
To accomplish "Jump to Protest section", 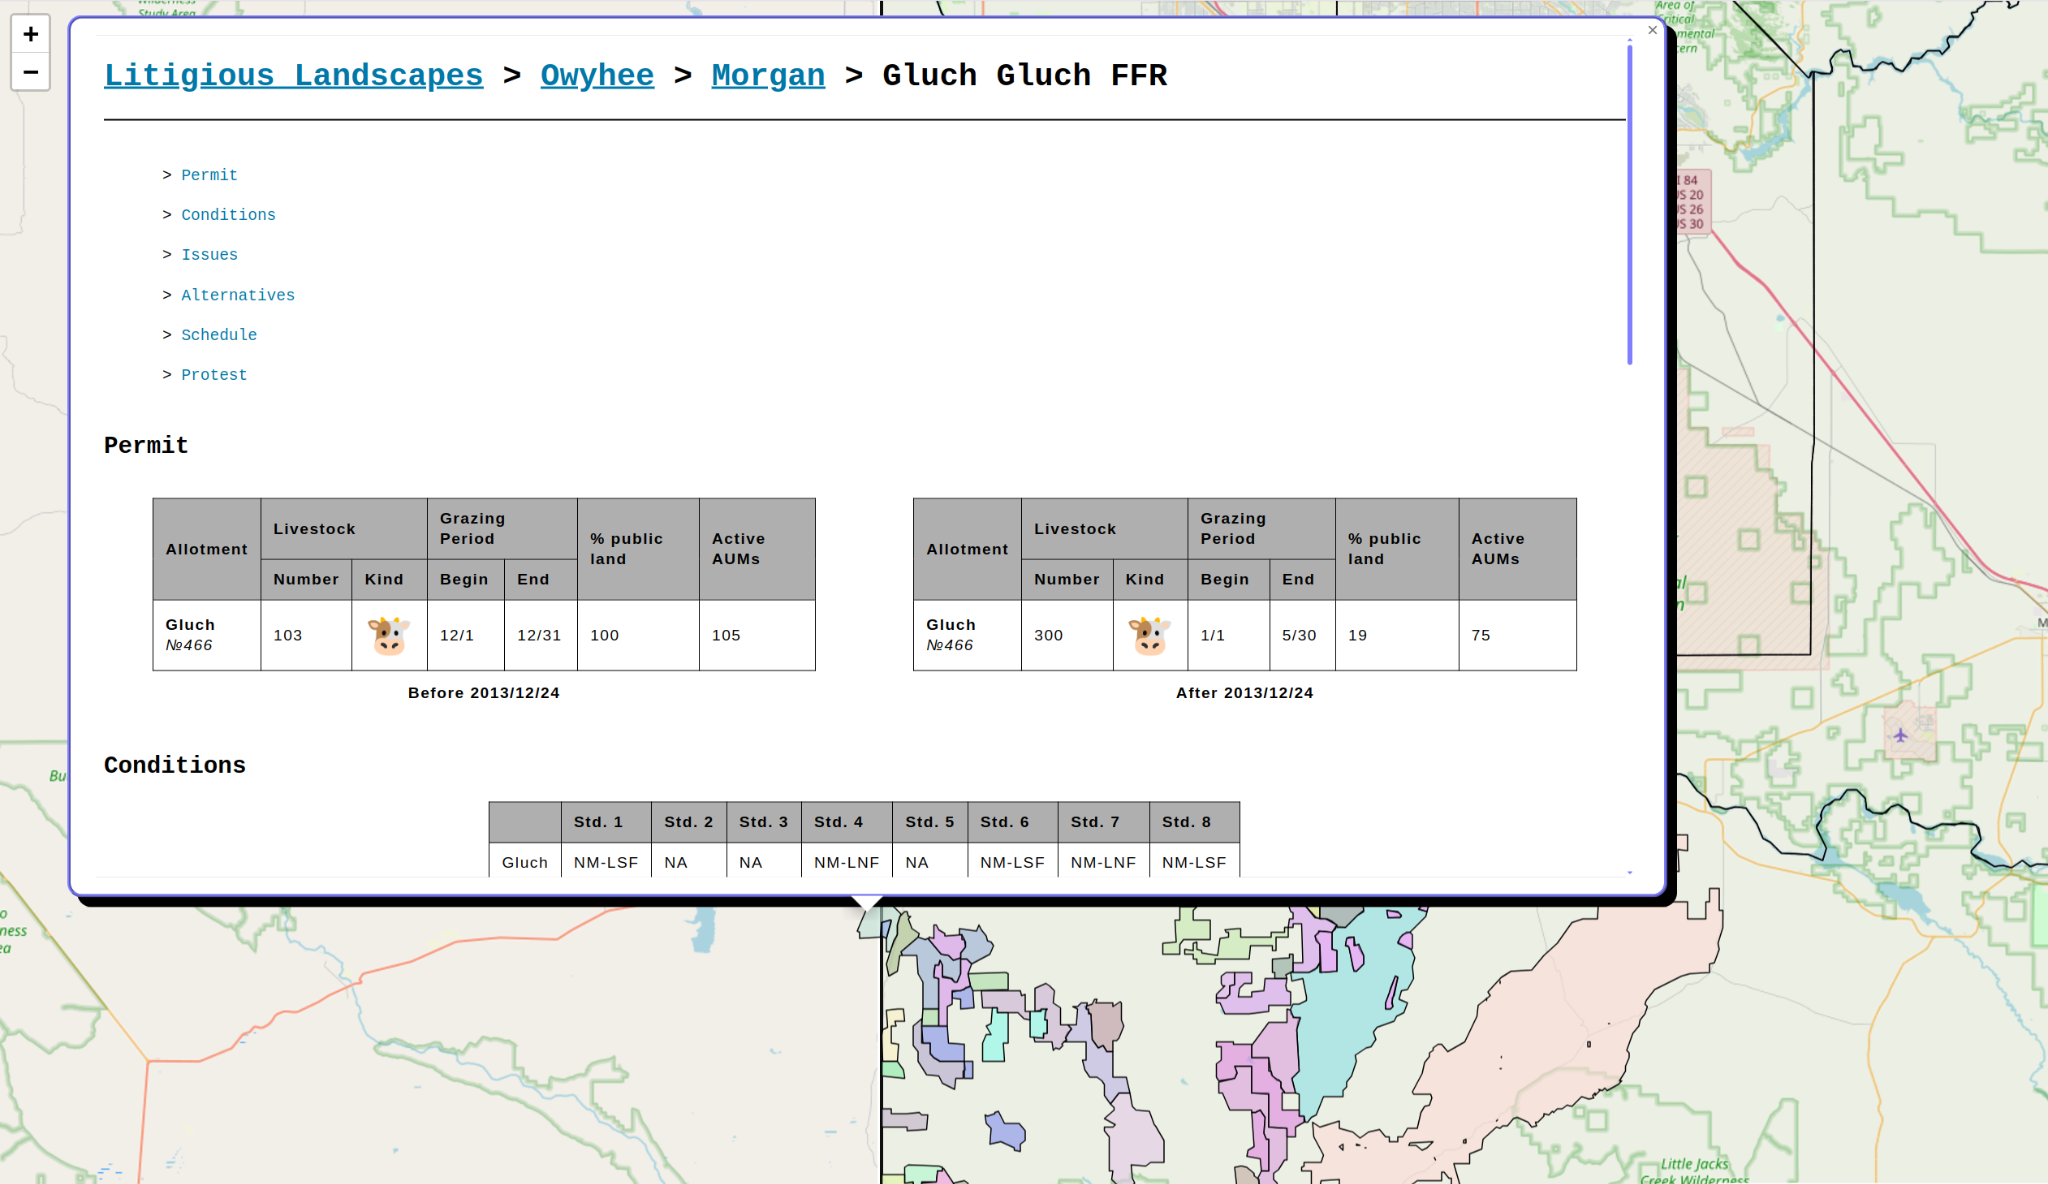I will point(214,375).
